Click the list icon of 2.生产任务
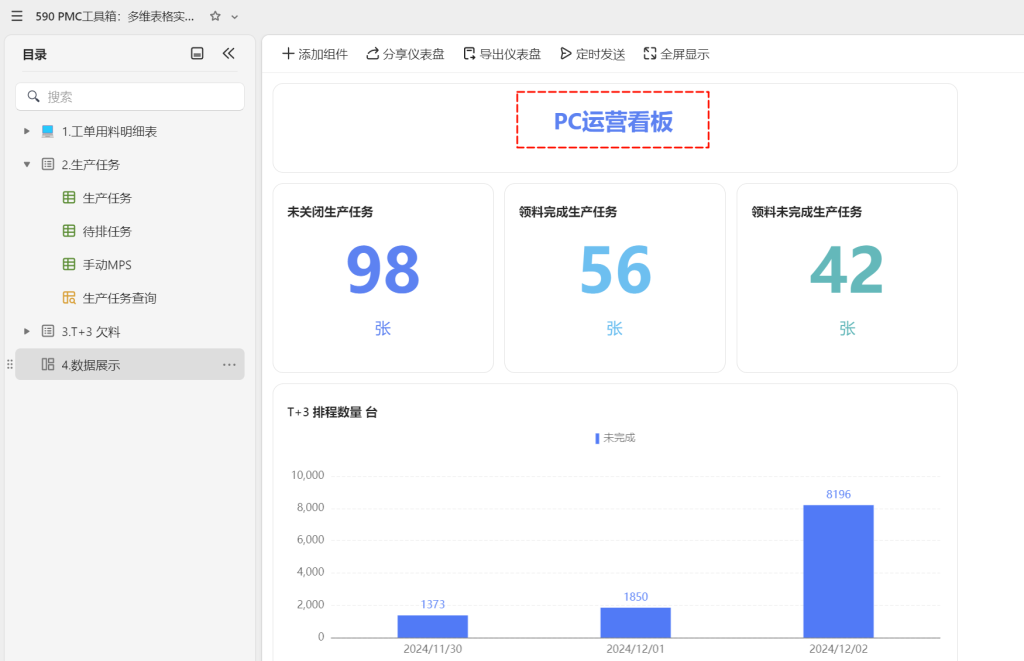The width and height of the screenshot is (1024, 661). [x=48, y=164]
